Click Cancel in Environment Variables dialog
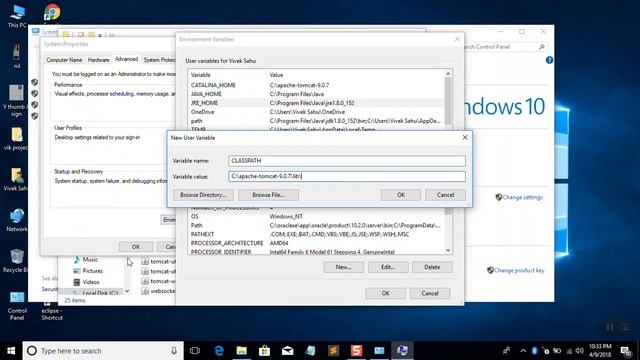 [x=430, y=293]
